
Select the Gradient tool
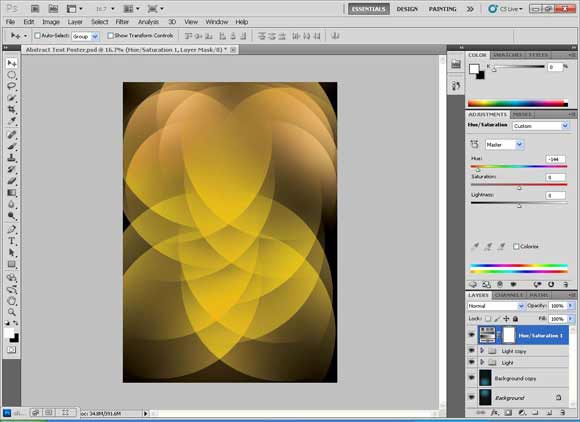(12, 193)
